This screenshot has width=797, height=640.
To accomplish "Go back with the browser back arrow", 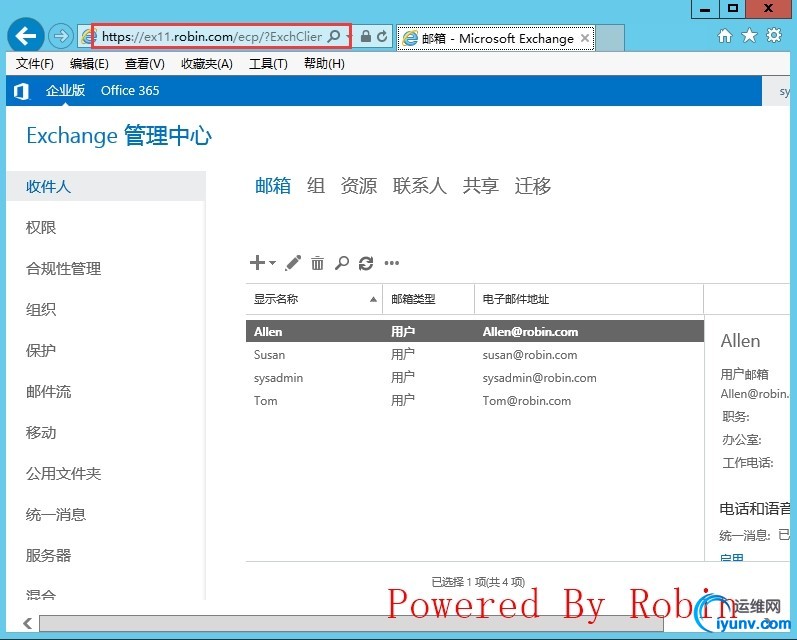I will pos(25,36).
